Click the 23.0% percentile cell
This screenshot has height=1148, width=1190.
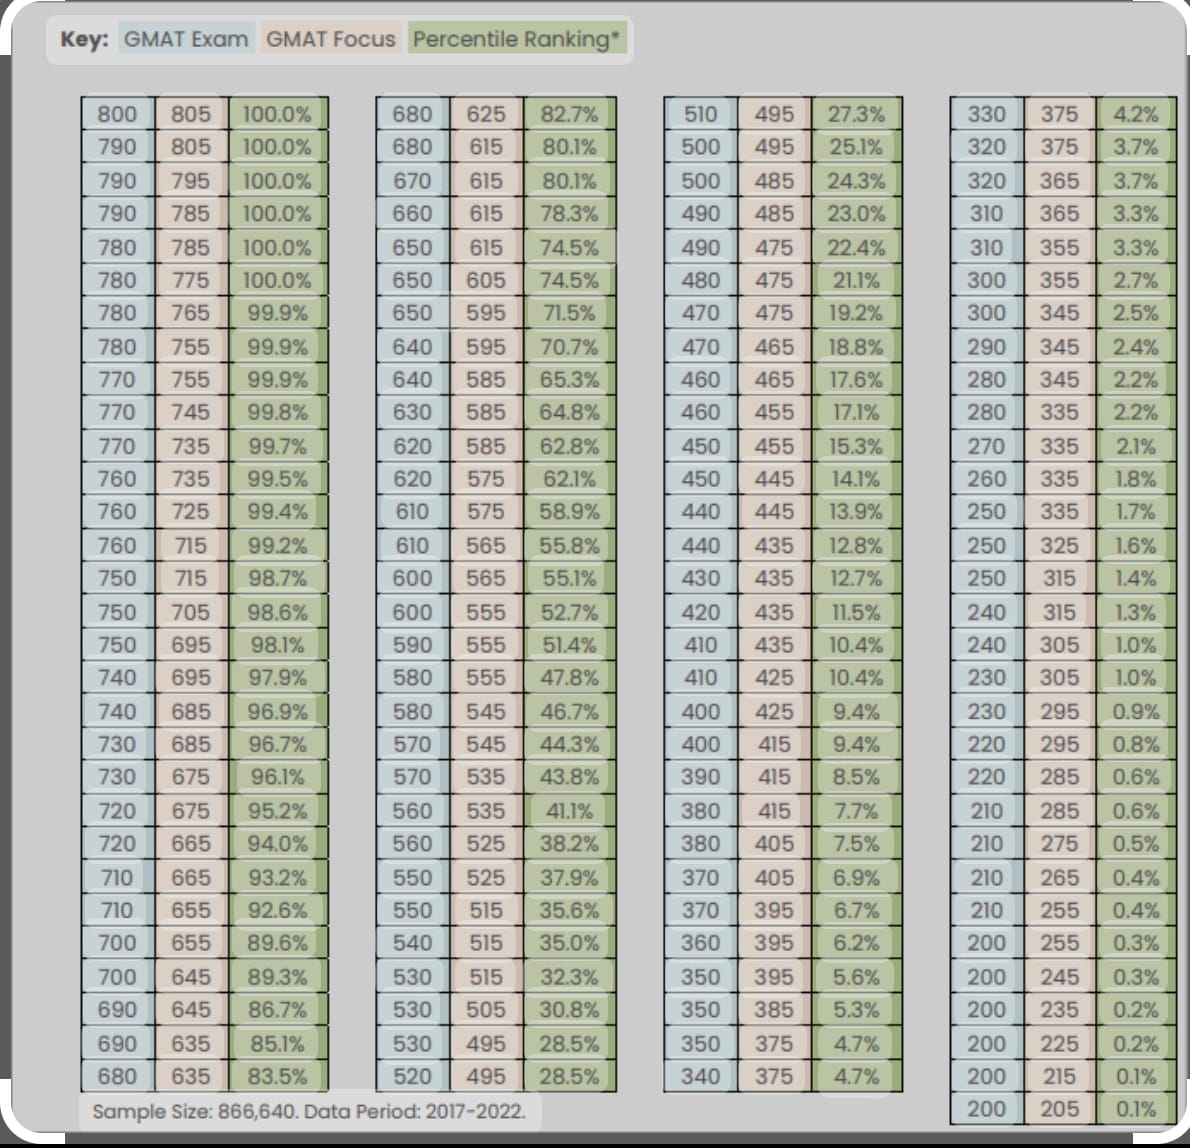[857, 213]
